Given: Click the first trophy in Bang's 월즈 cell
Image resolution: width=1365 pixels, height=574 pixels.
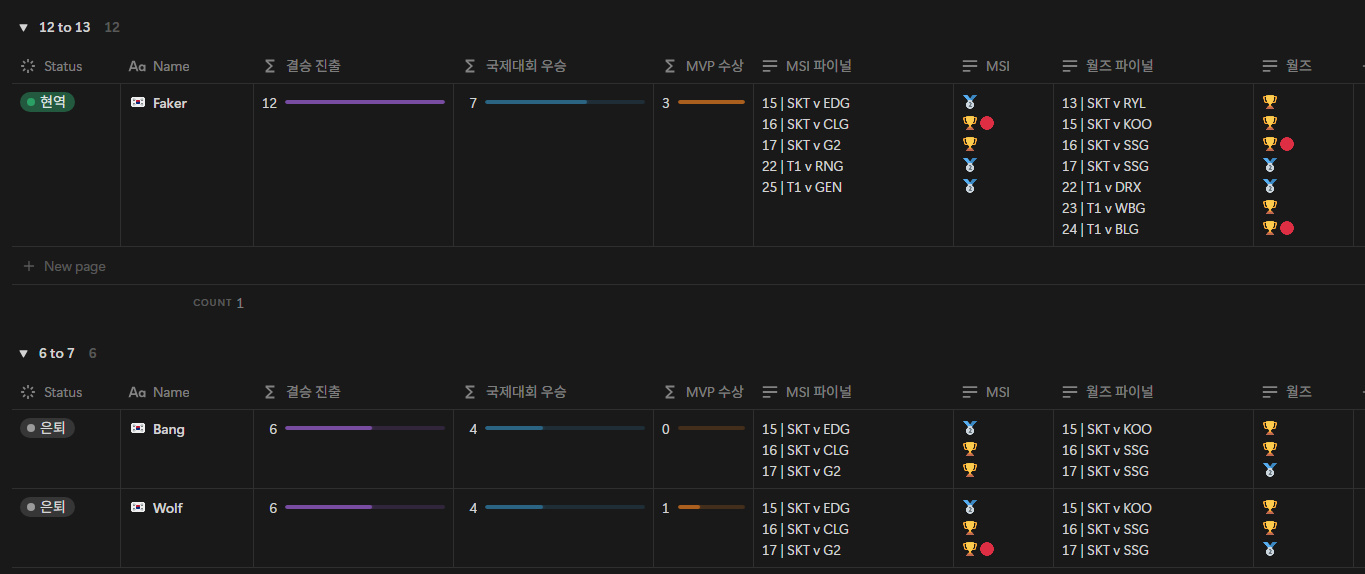Looking at the screenshot, I should [x=1270, y=428].
